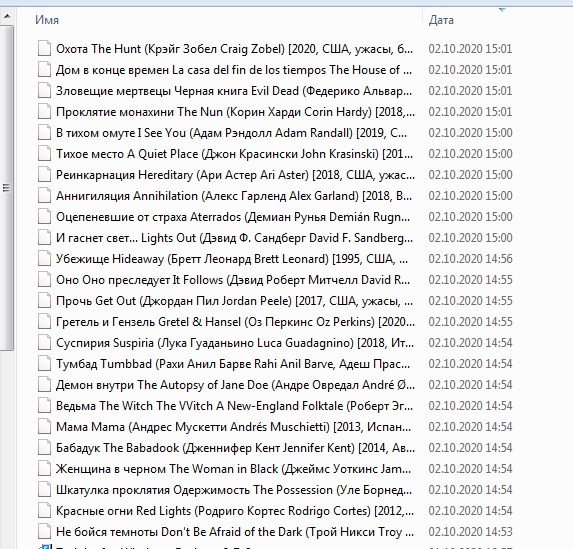Click date 02.10.2020 14:54 of Мама Mama row
The width and height of the screenshot is (573, 549).
coord(470,427)
